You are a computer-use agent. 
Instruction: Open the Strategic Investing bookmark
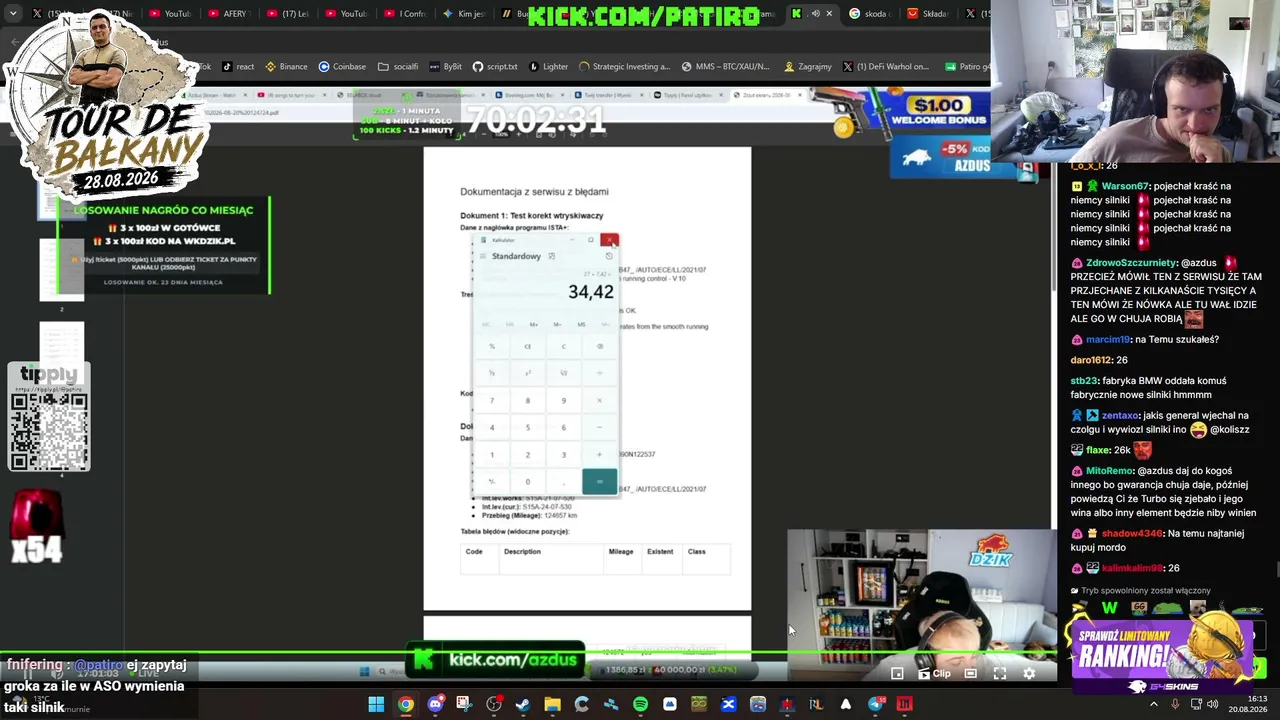[625, 67]
